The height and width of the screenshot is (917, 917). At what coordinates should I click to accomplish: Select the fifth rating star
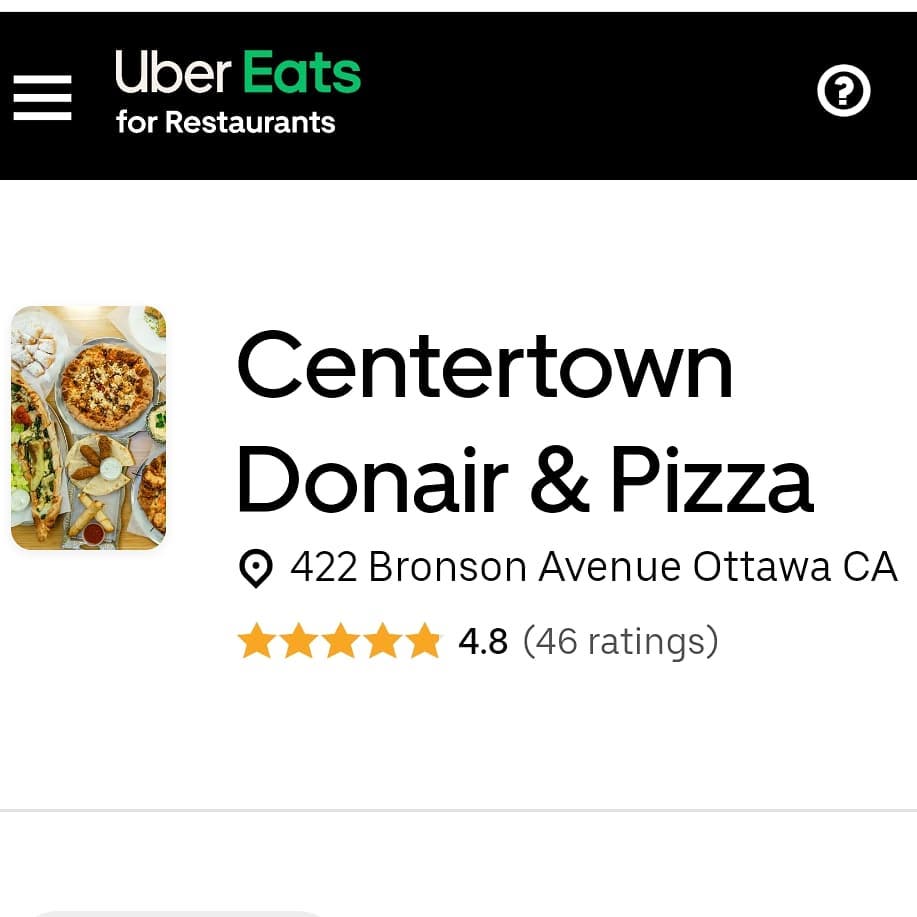pyautogui.click(x=424, y=641)
